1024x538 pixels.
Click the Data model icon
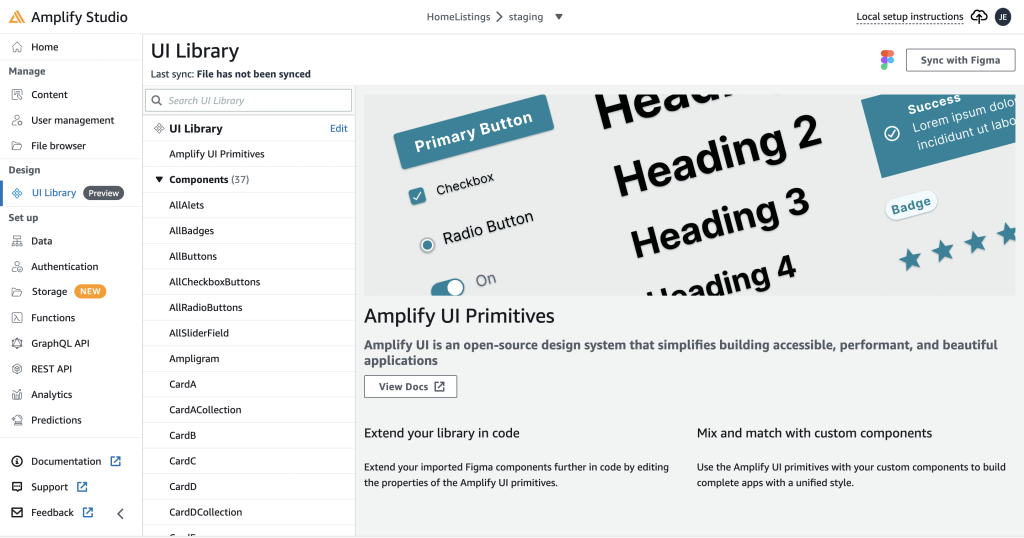point(17,241)
